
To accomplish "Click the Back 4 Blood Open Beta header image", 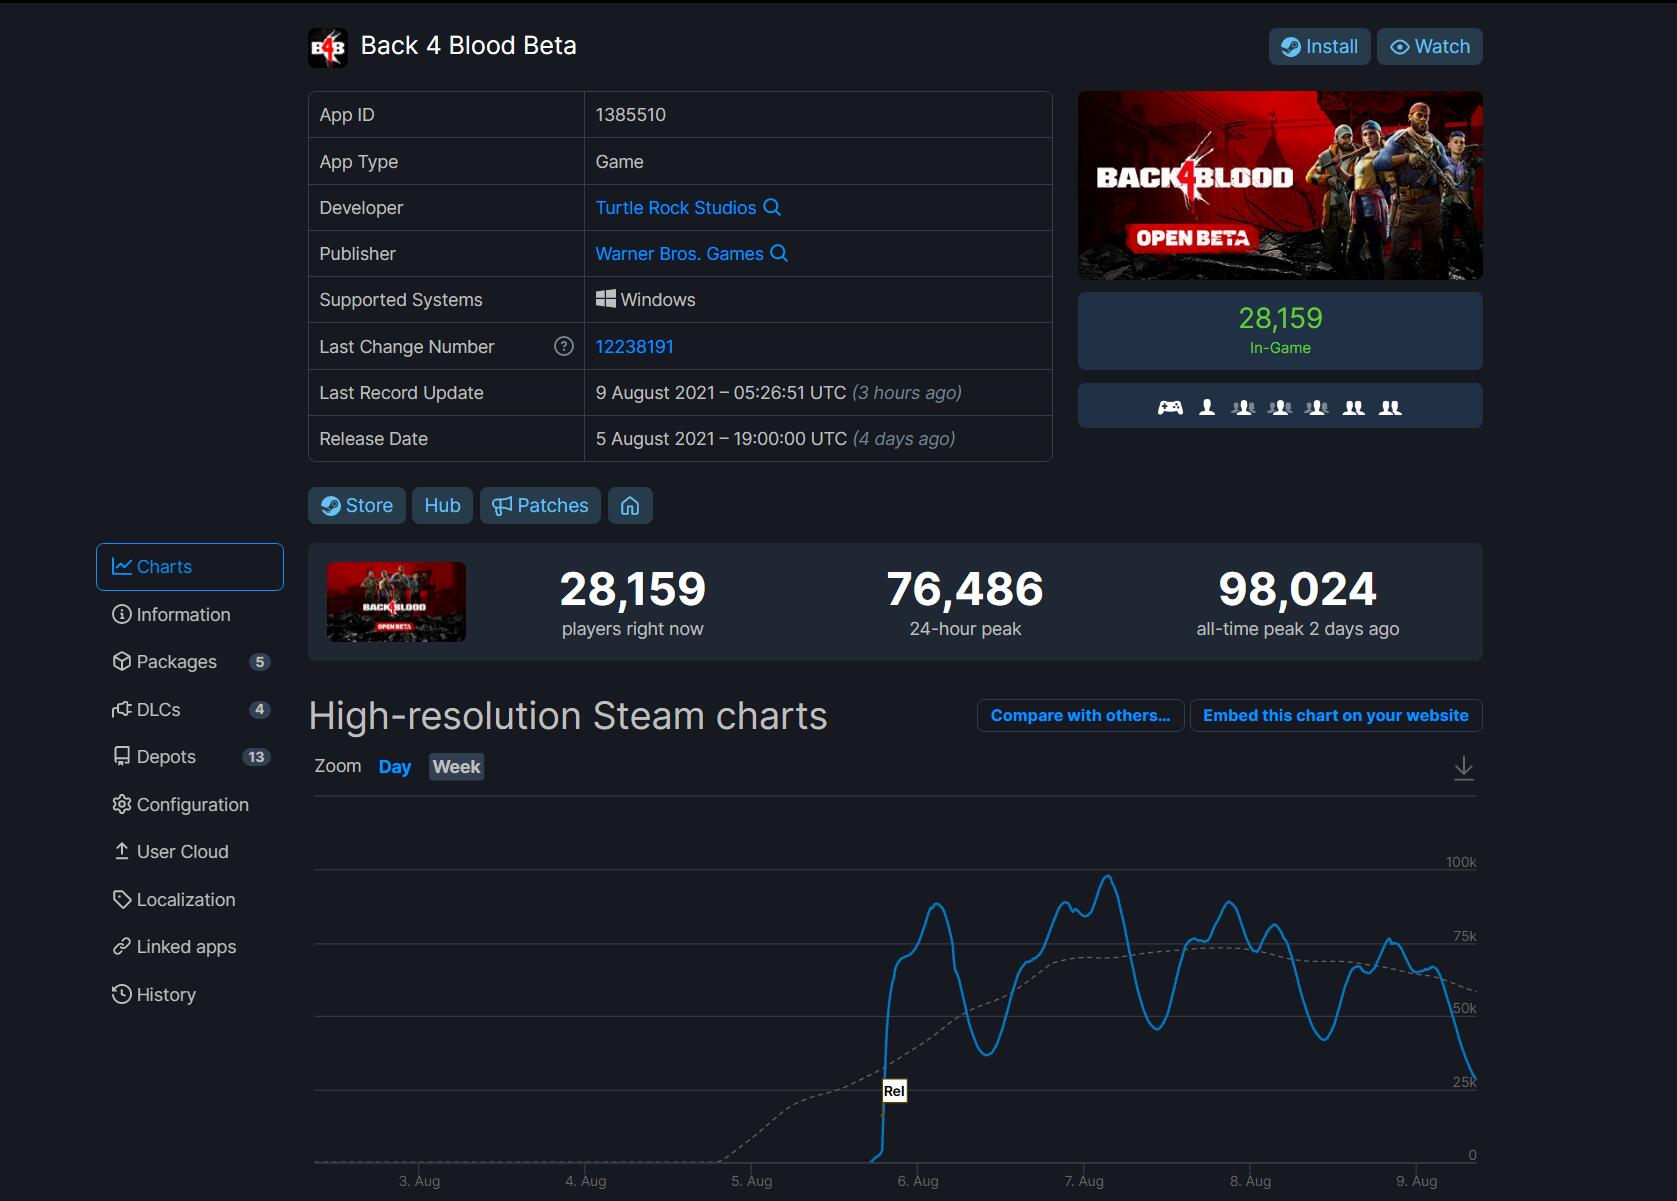I will 1280,185.
